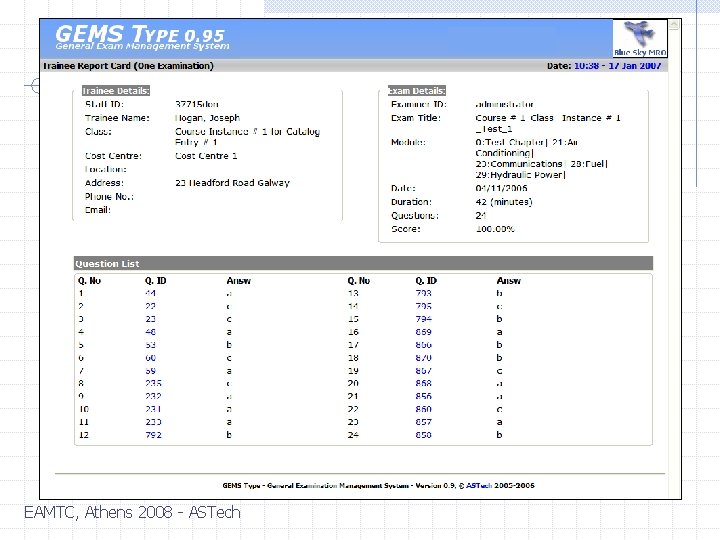Screen dimensions: 720x540
Task: Open Q. ID 23 link for question 3
Action: pos(151,319)
